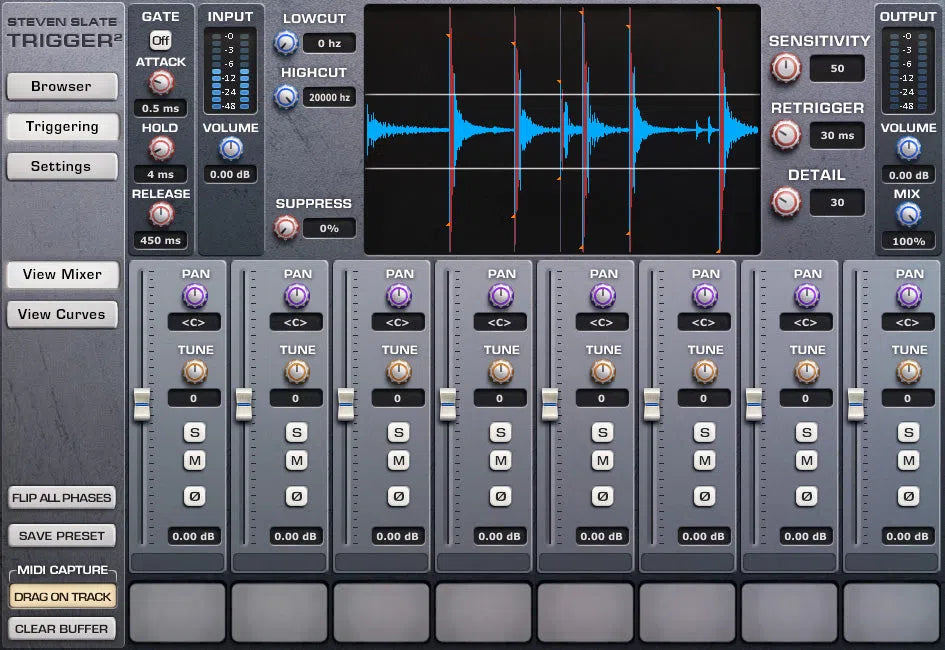The height and width of the screenshot is (650, 945).
Task: Mute the fourth channel strip
Action: pos(500,461)
